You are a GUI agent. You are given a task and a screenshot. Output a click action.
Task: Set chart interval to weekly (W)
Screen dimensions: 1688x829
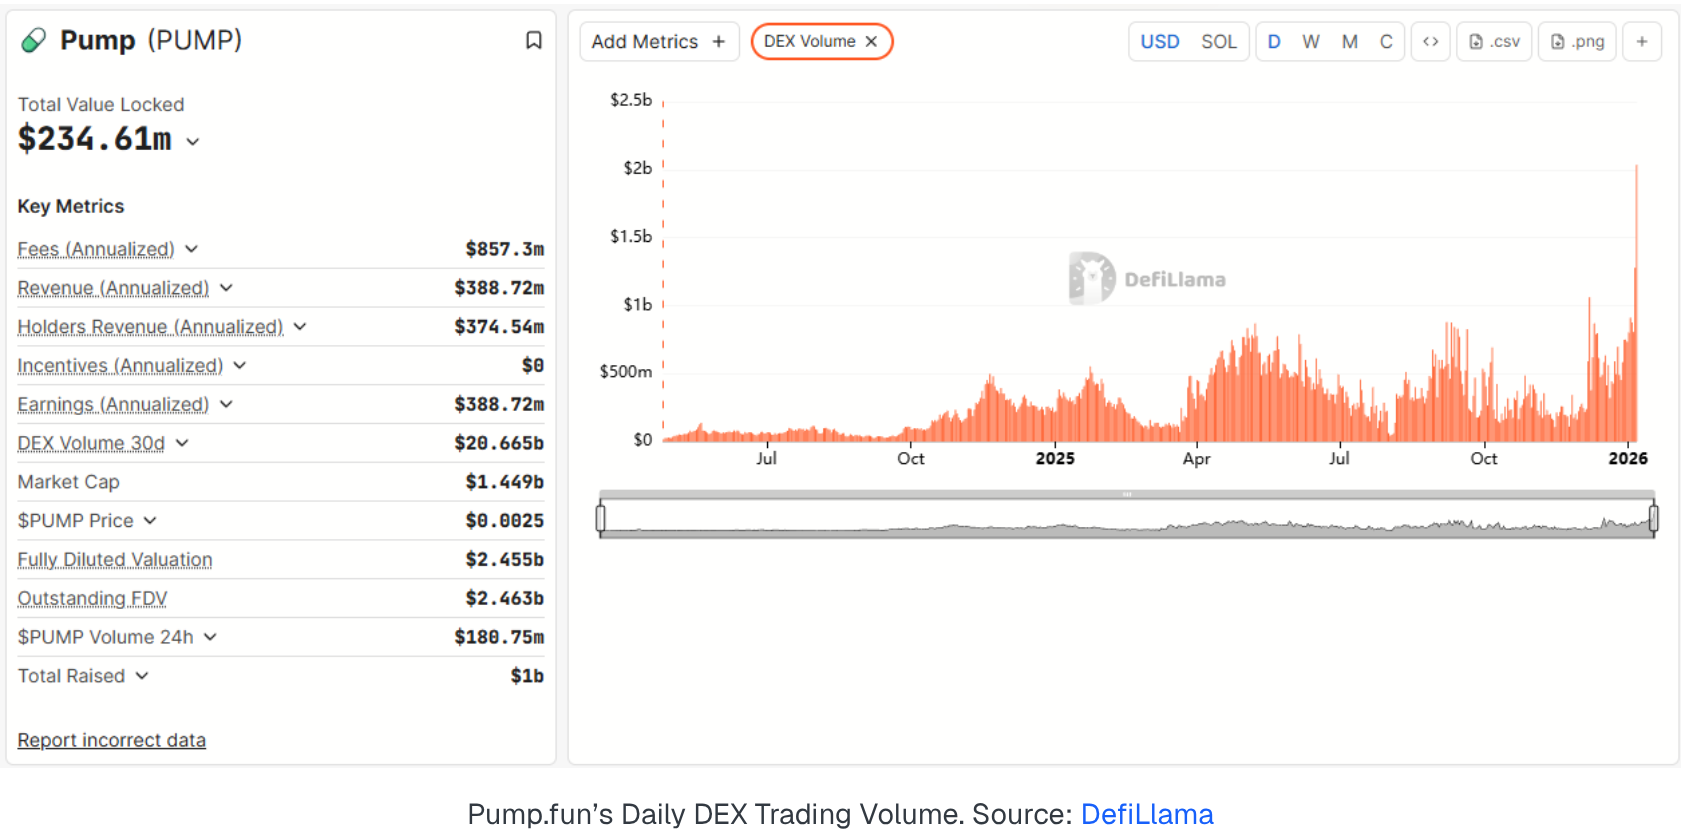click(x=1310, y=42)
